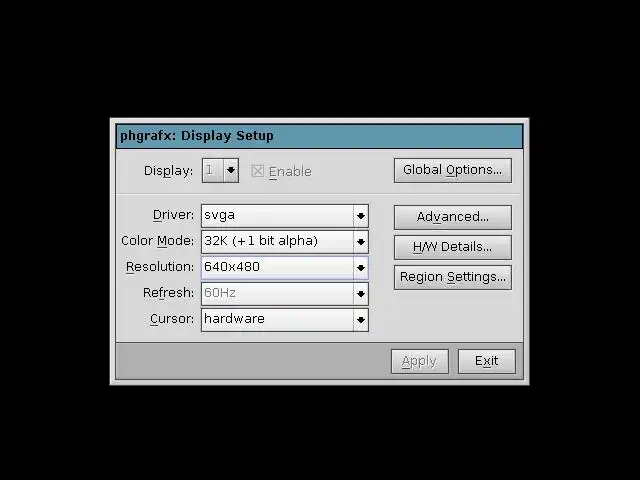The width and height of the screenshot is (640, 480).
Task: Open Region Settings button
Action: (x=453, y=277)
